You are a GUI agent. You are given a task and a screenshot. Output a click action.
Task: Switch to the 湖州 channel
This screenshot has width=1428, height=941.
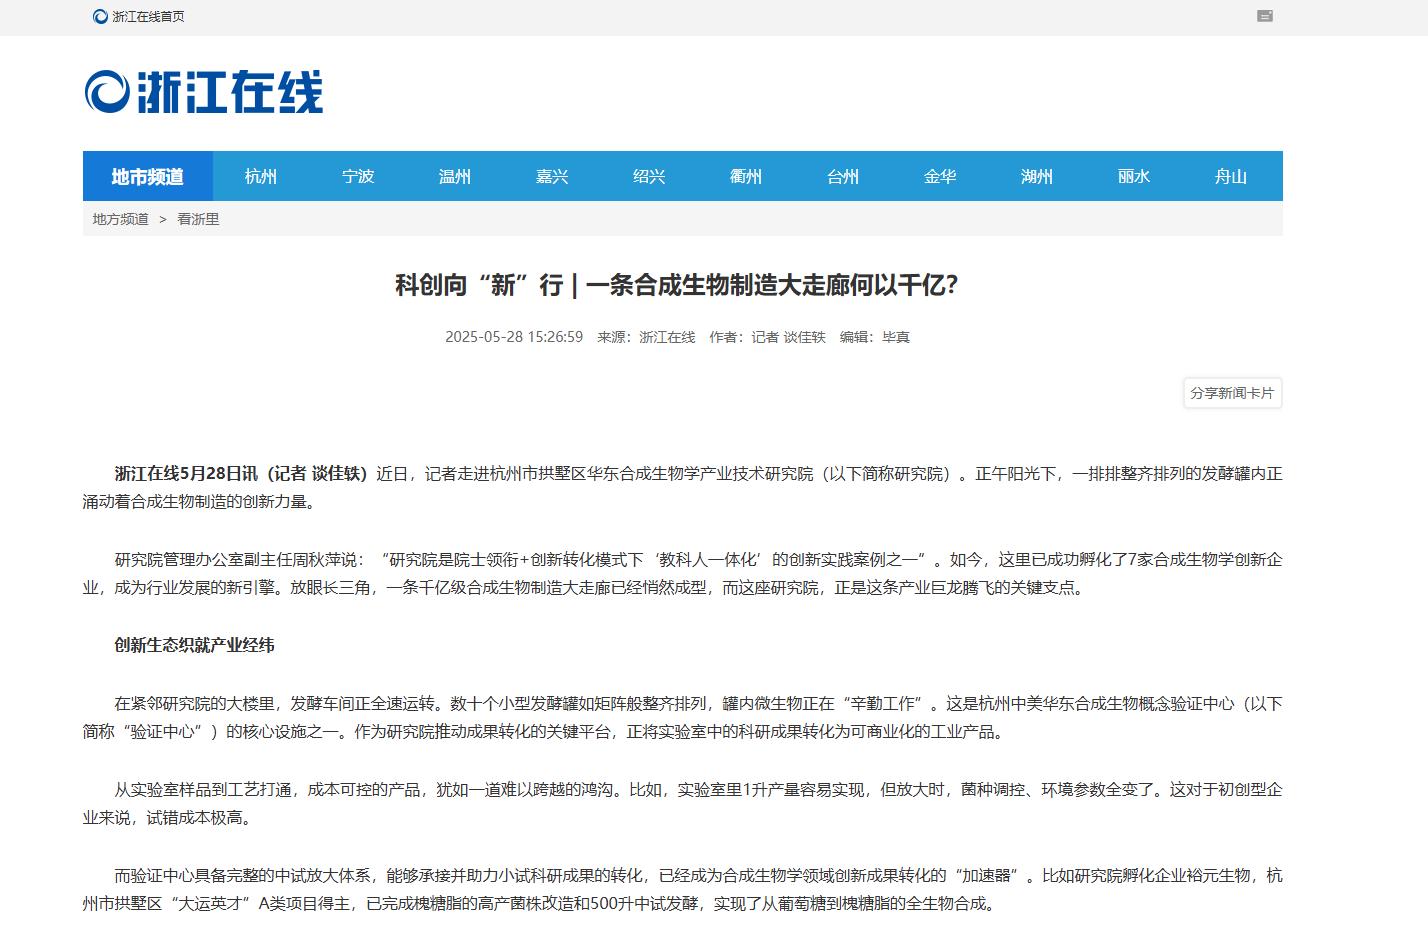(x=1036, y=176)
